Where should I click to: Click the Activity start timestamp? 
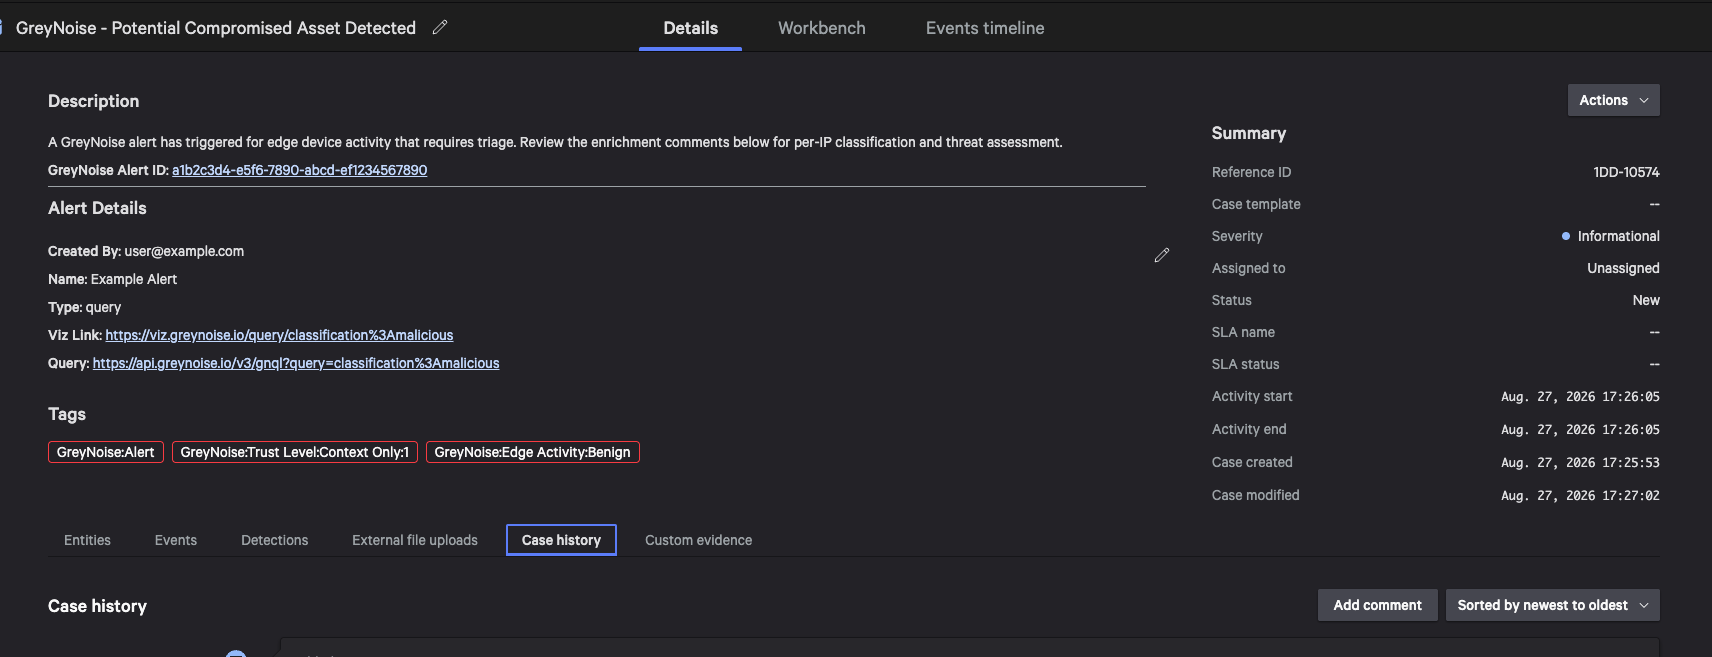pyautogui.click(x=1580, y=397)
